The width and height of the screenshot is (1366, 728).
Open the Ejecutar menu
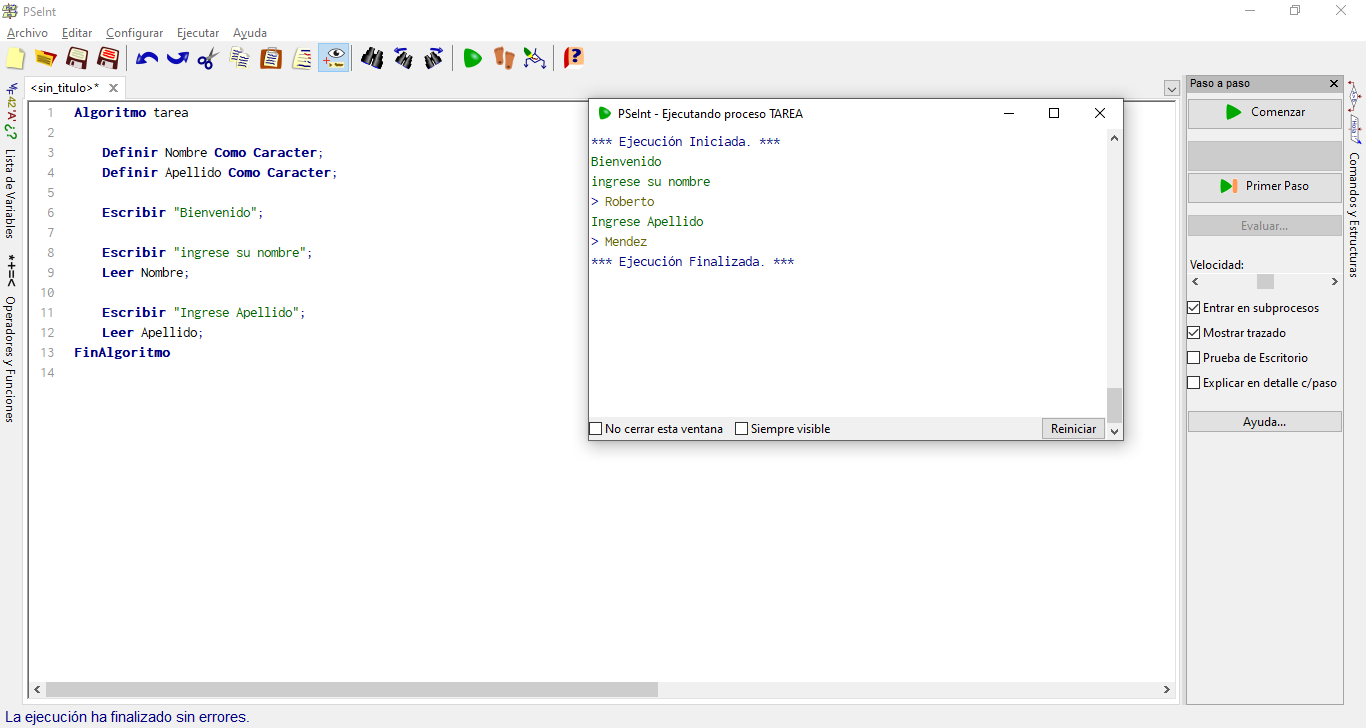[x=198, y=33]
